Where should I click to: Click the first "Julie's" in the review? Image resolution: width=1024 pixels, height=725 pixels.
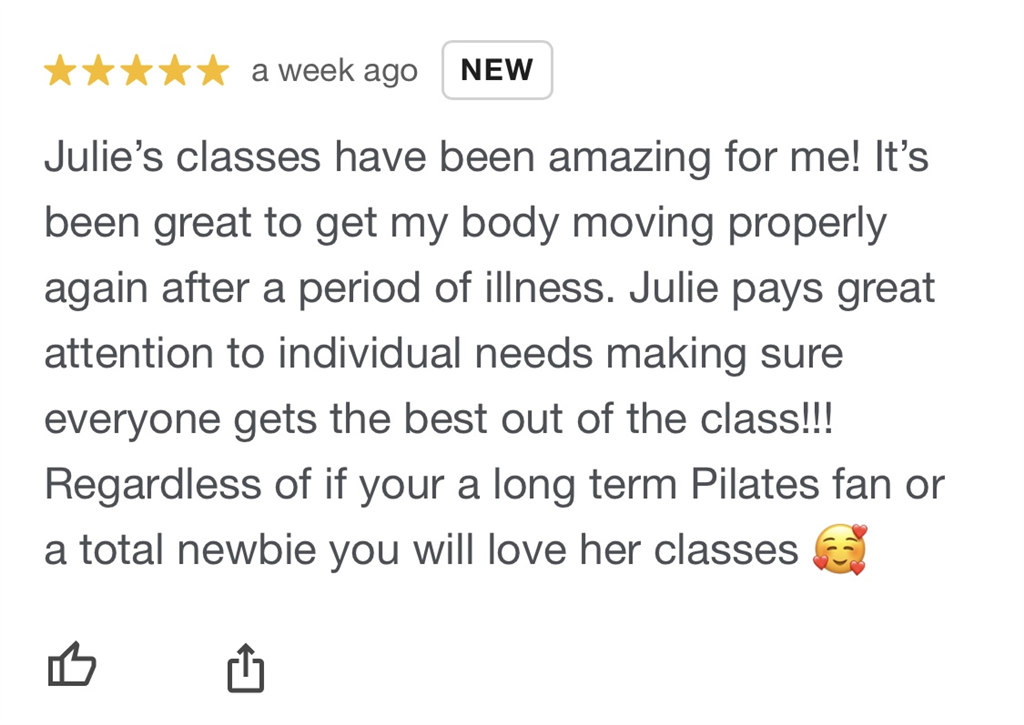point(98,158)
